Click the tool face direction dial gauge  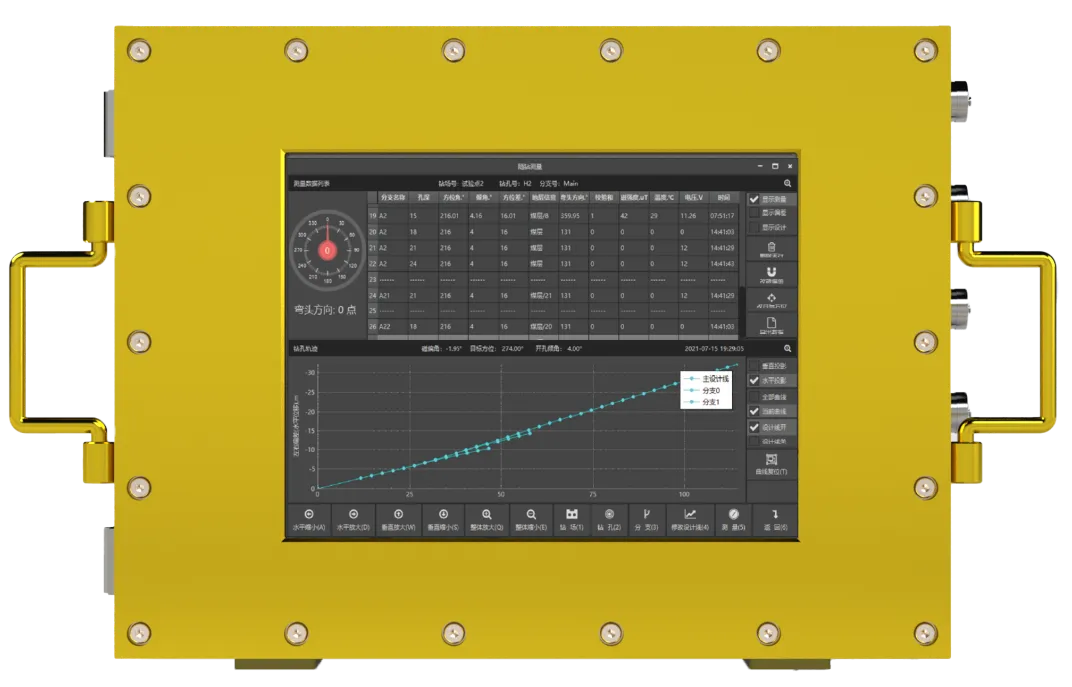pos(327,250)
